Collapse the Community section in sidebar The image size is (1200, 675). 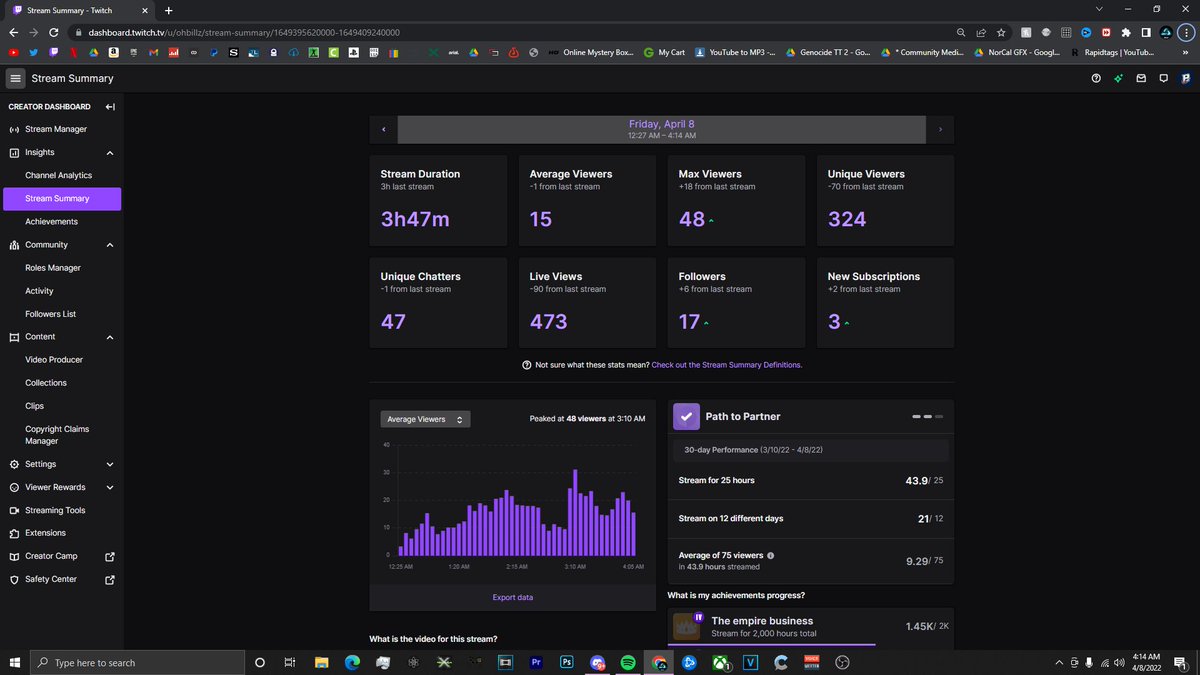(x=110, y=245)
